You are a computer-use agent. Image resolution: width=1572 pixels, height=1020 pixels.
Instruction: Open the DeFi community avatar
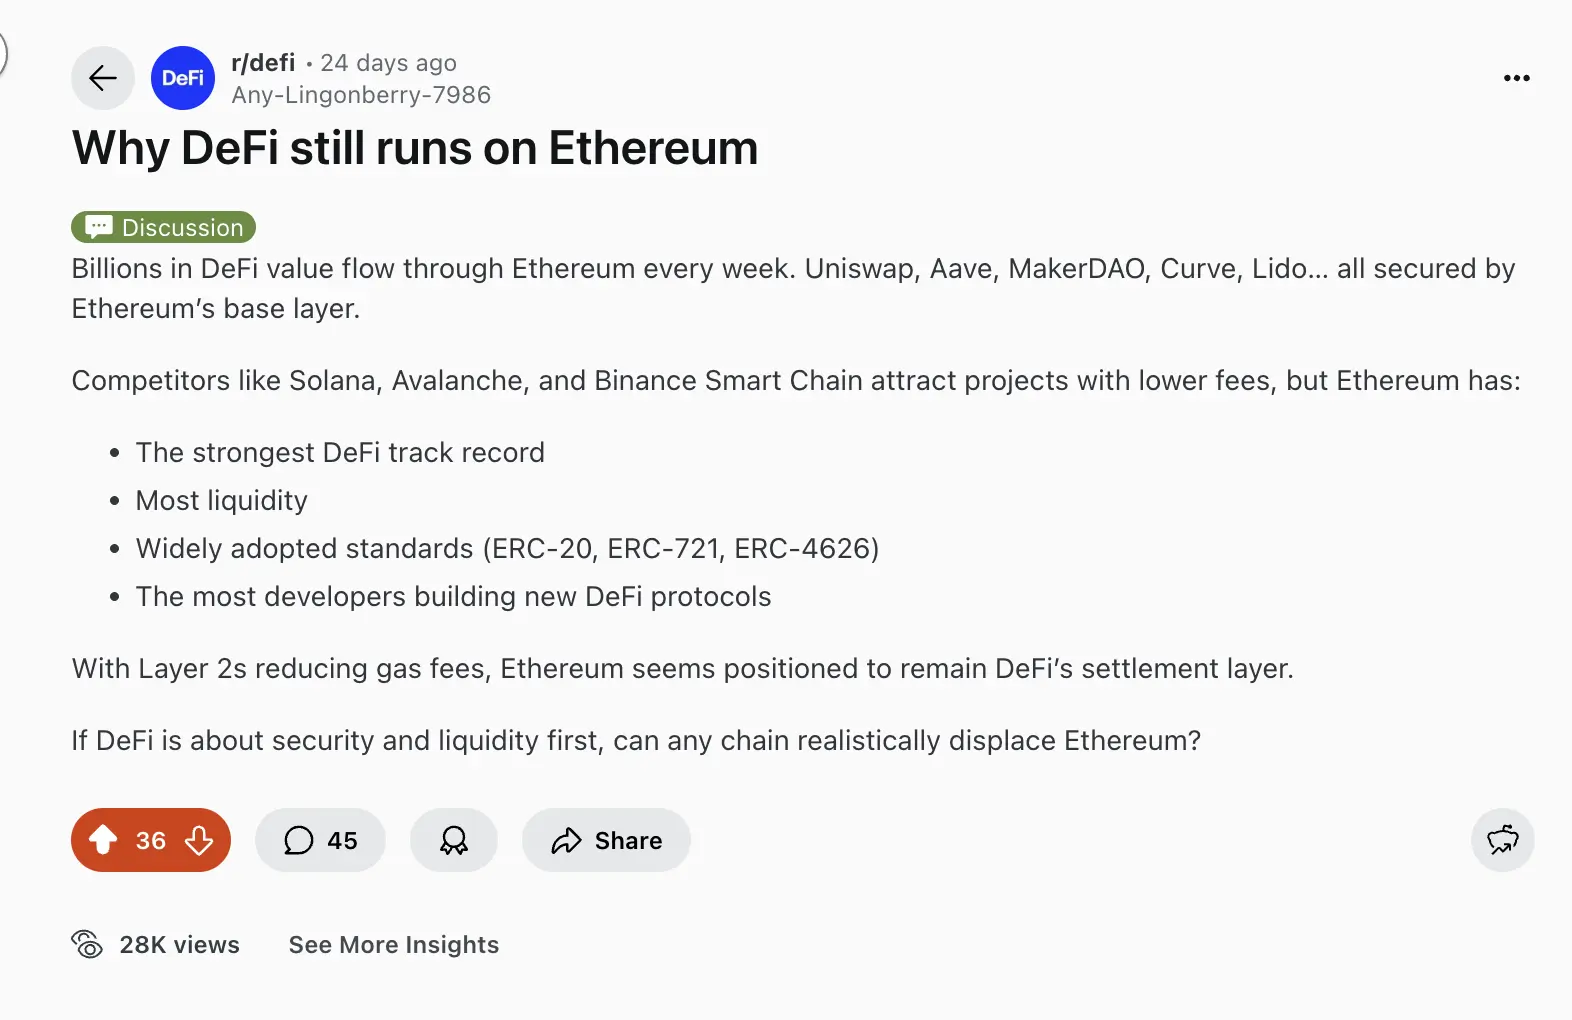click(183, 78)
